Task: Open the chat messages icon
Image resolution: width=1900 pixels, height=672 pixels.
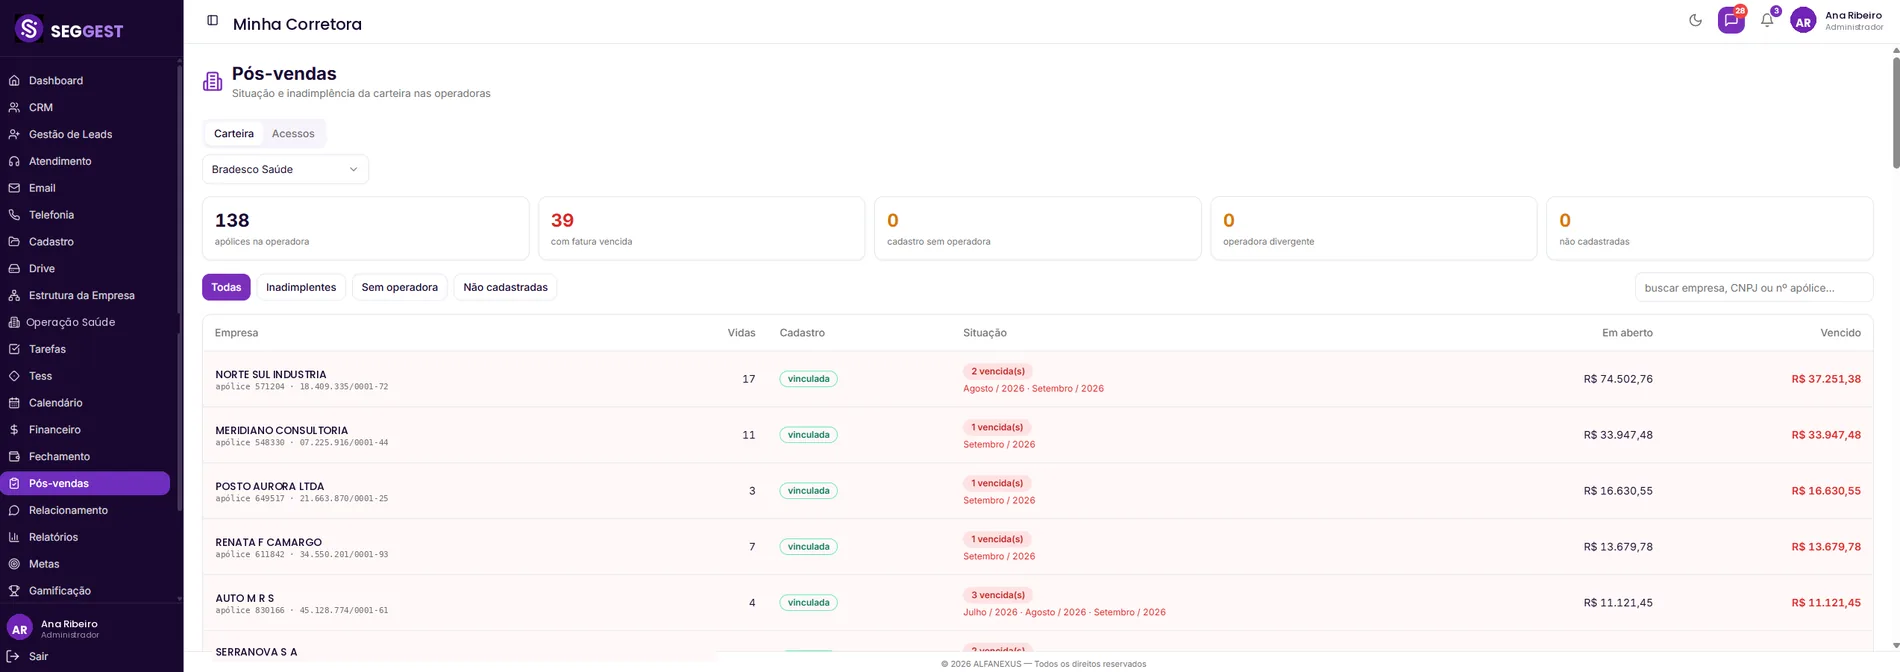Action: coord(1731,20)
